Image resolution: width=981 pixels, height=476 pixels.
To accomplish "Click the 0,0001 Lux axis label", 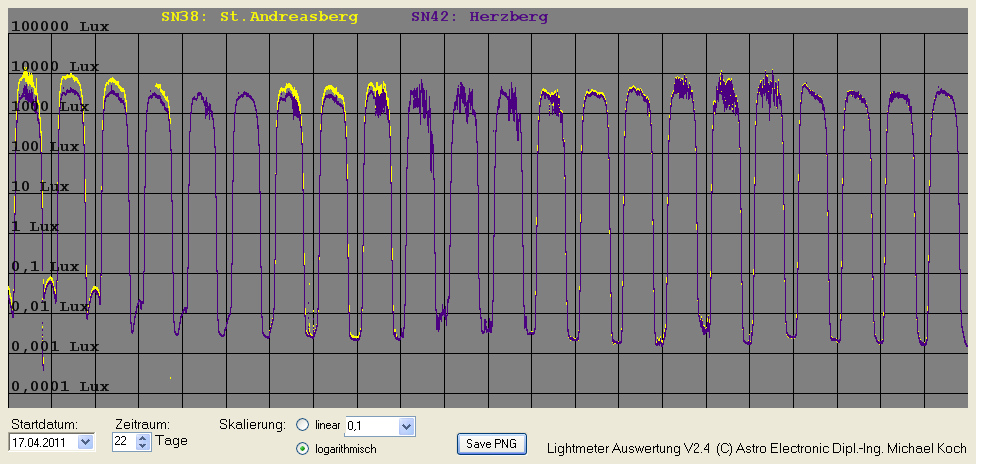I will coord(61,387).
